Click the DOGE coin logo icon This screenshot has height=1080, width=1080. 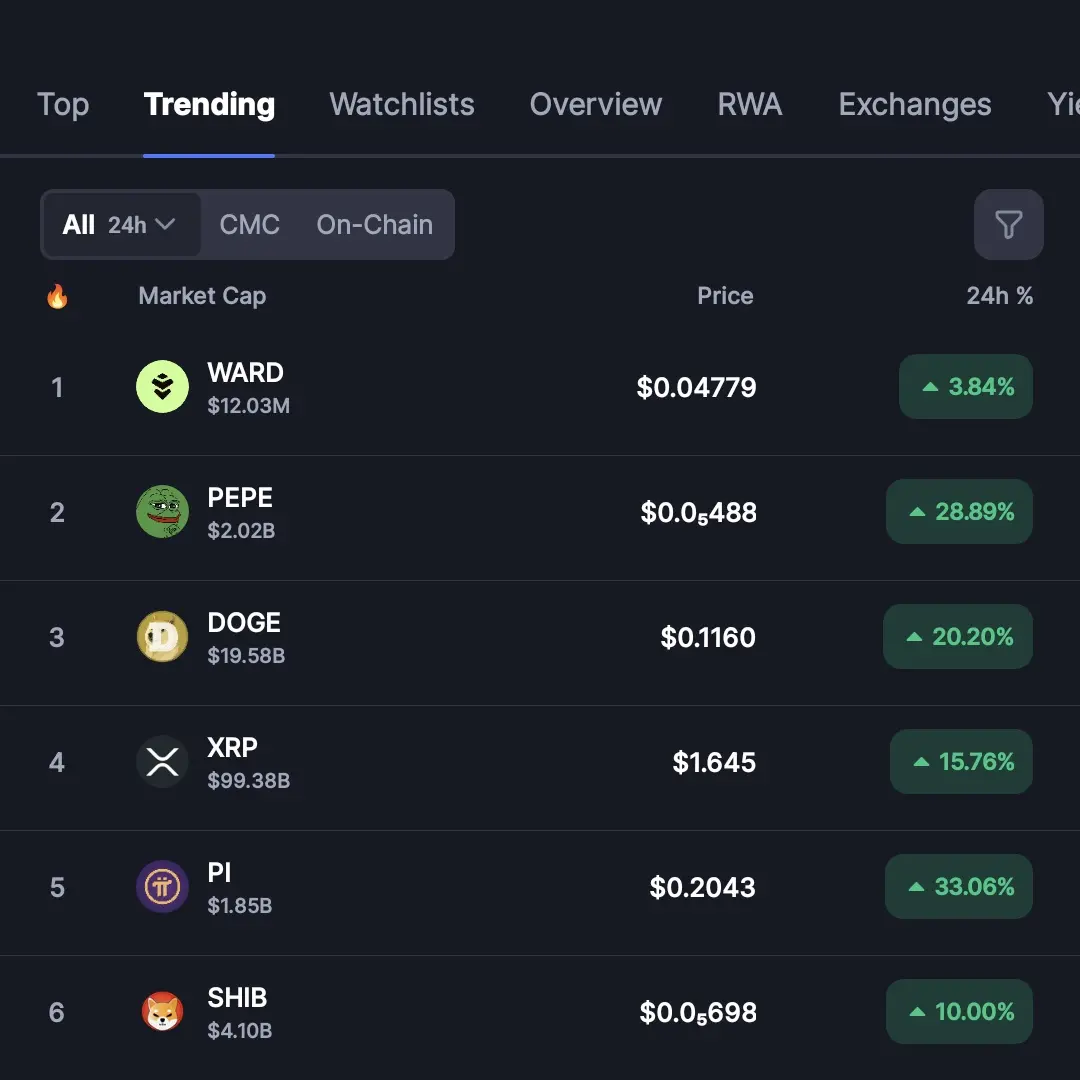click(162, 637)
